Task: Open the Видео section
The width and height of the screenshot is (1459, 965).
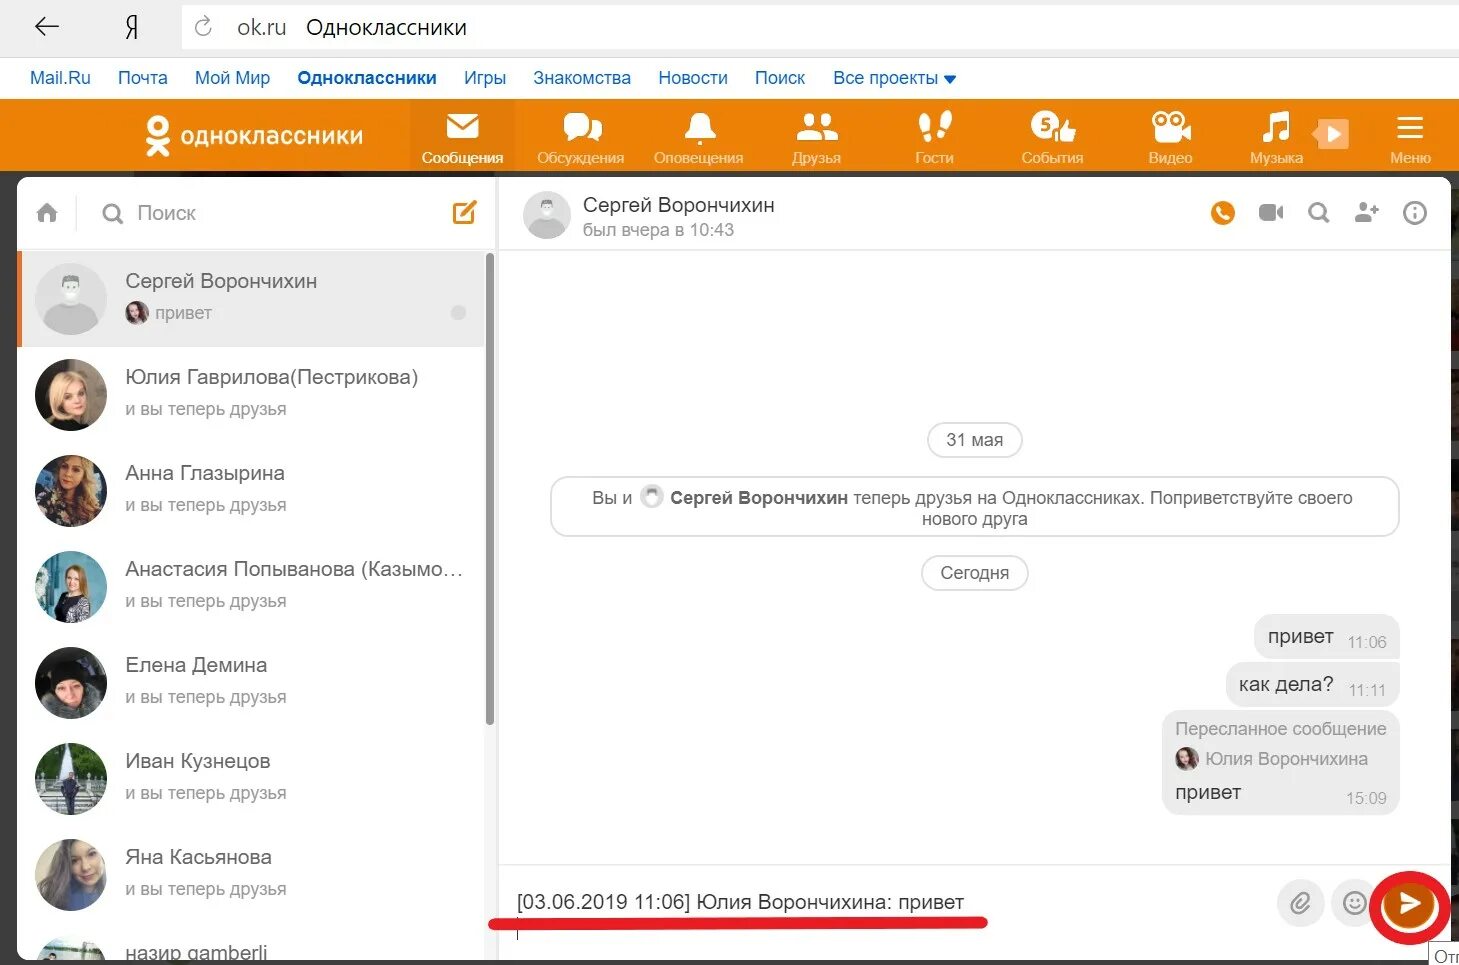Action: 1170,137
